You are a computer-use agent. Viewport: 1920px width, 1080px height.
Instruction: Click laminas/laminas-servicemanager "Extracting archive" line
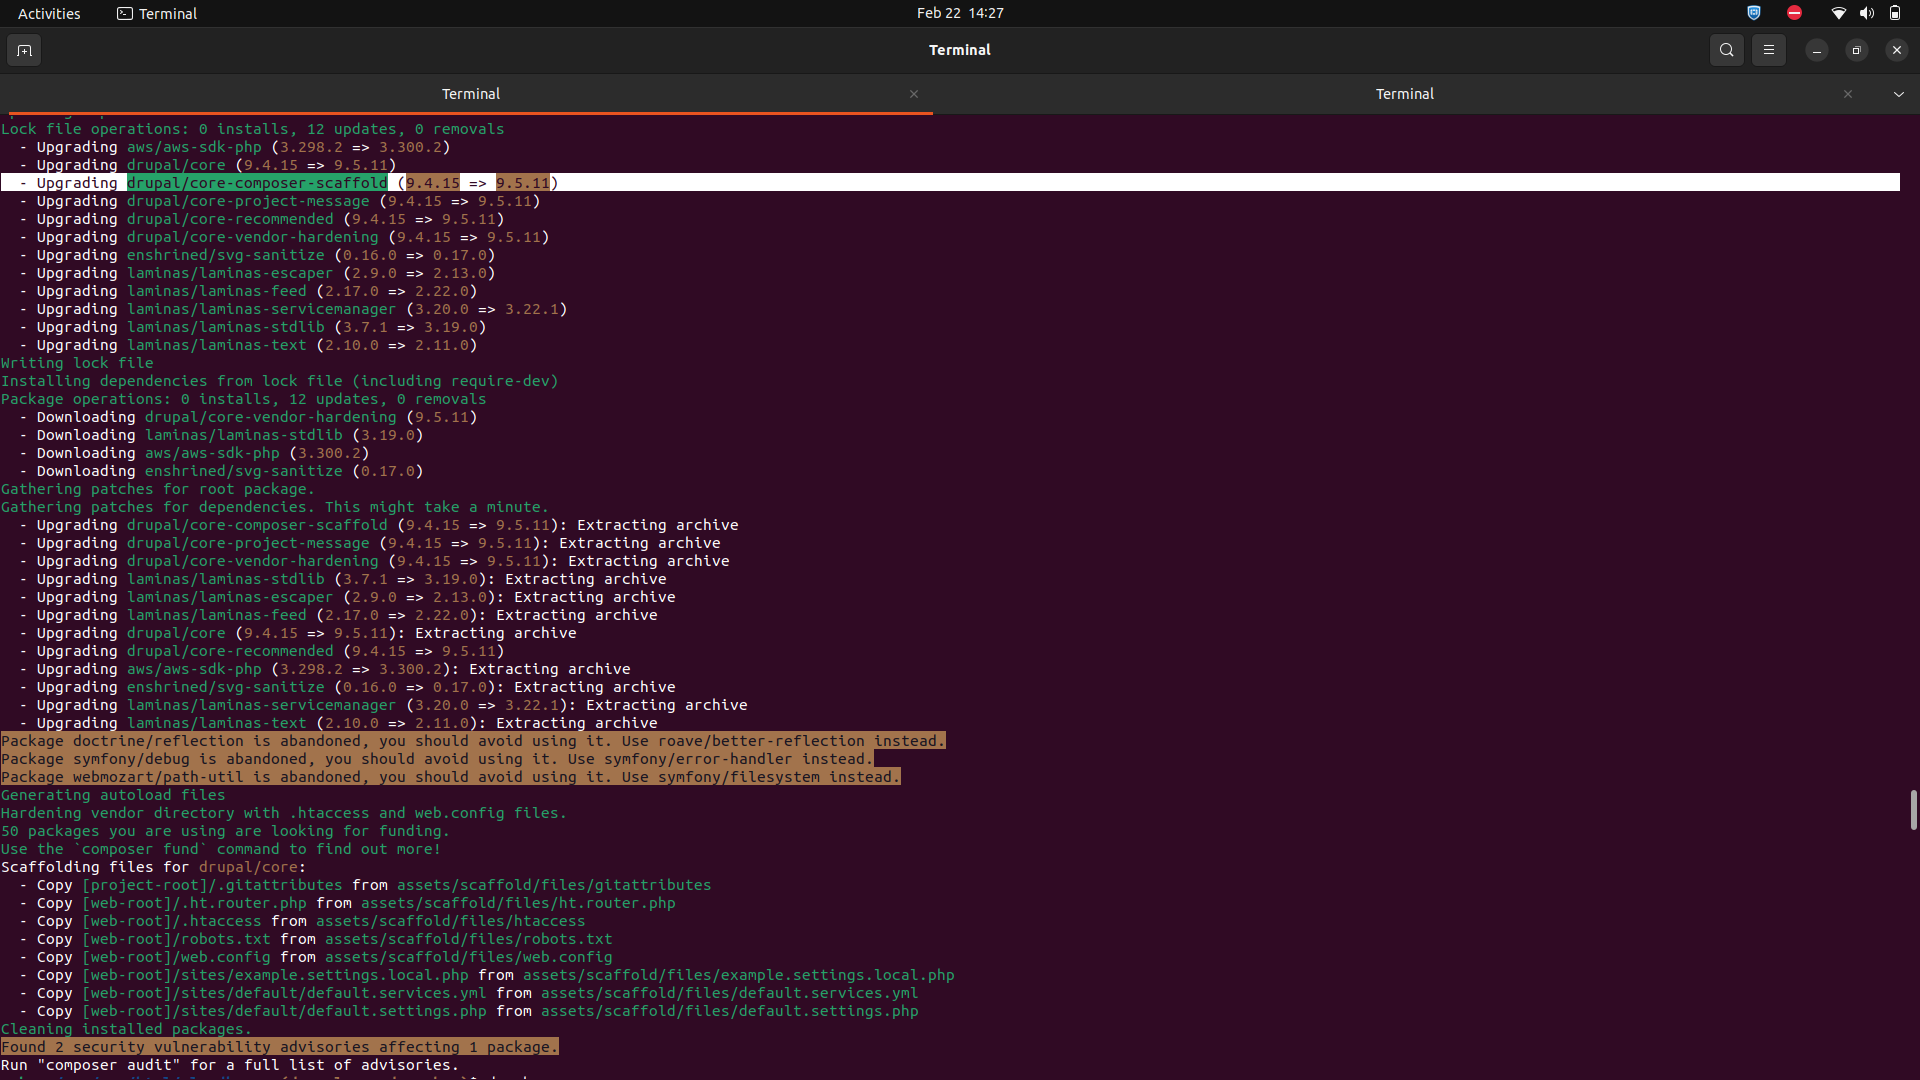pos(383,705)
